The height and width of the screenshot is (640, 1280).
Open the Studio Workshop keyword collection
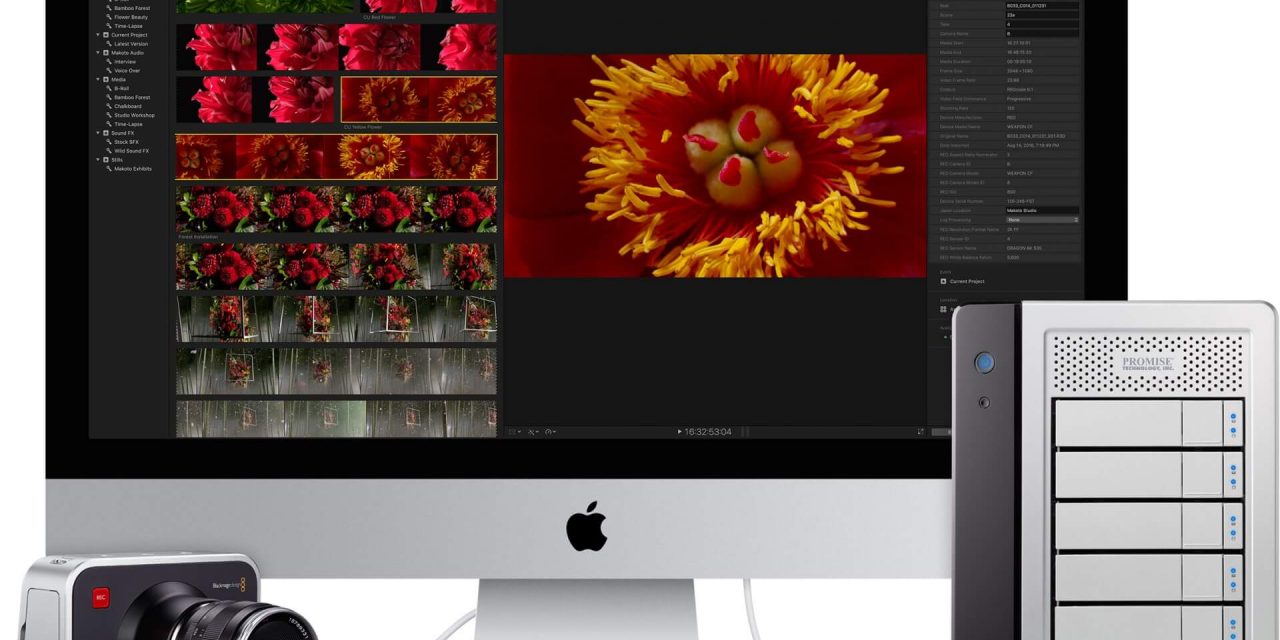[x=134, y=115]
